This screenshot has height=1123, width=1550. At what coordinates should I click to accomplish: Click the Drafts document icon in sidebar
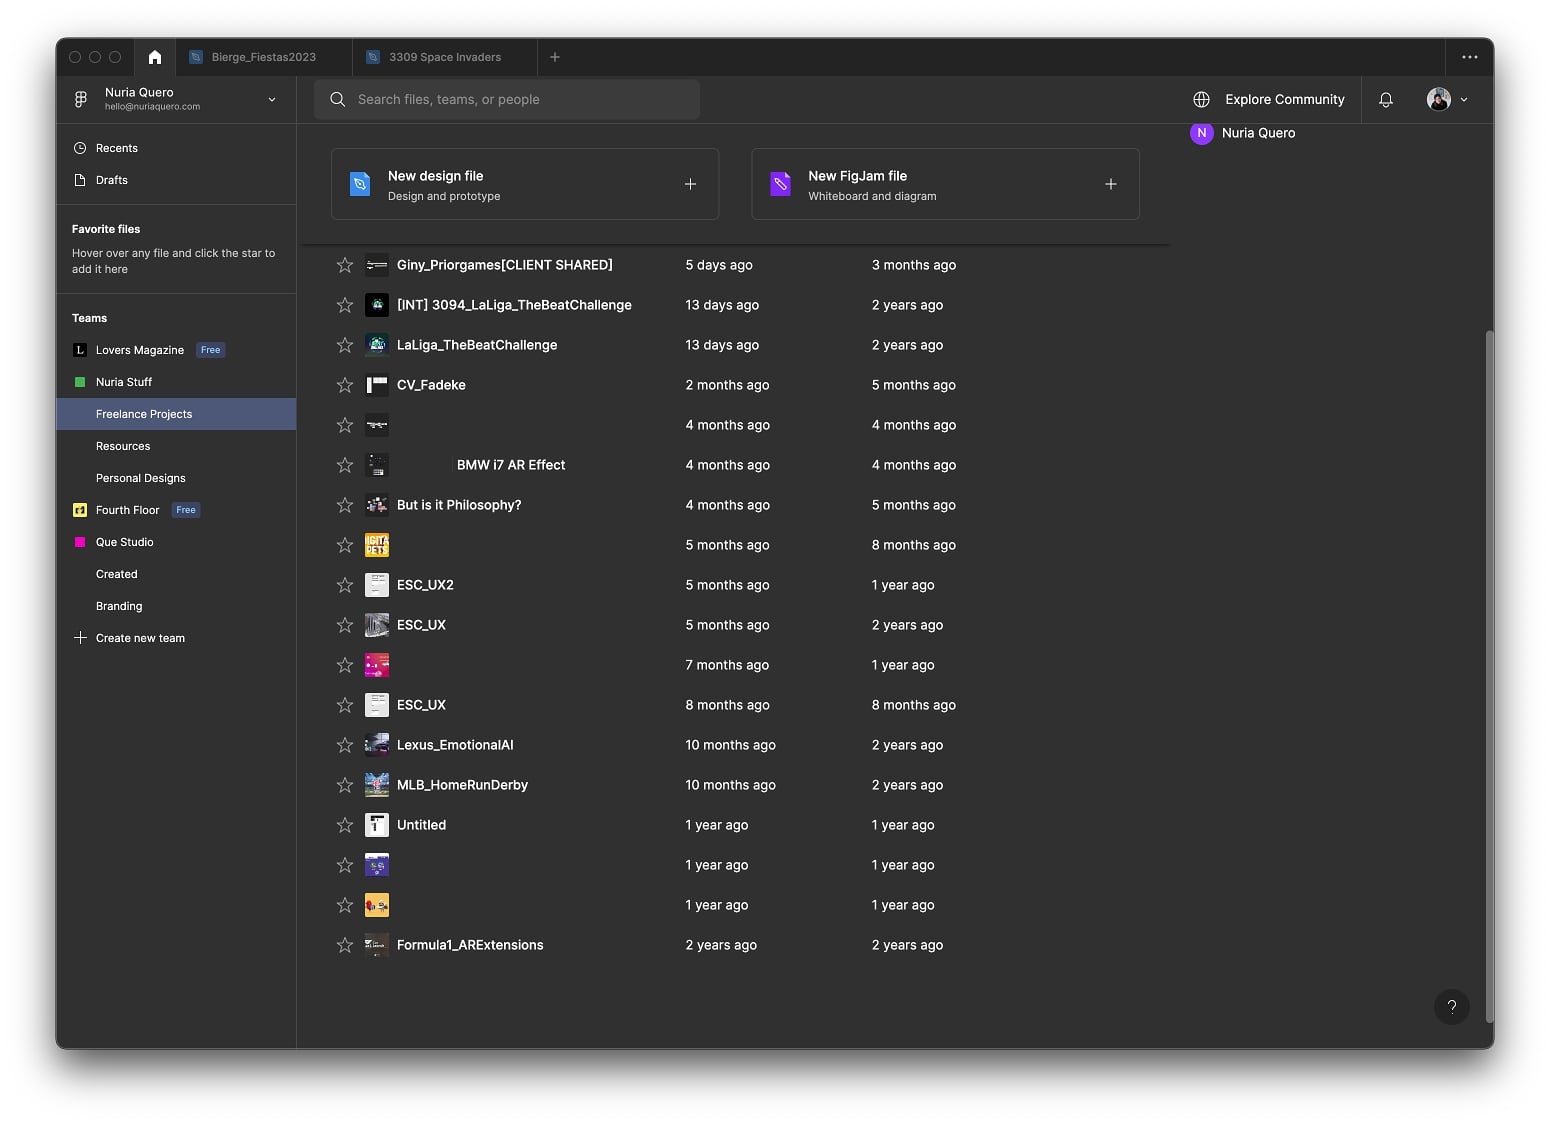click(x=80, y=180)
